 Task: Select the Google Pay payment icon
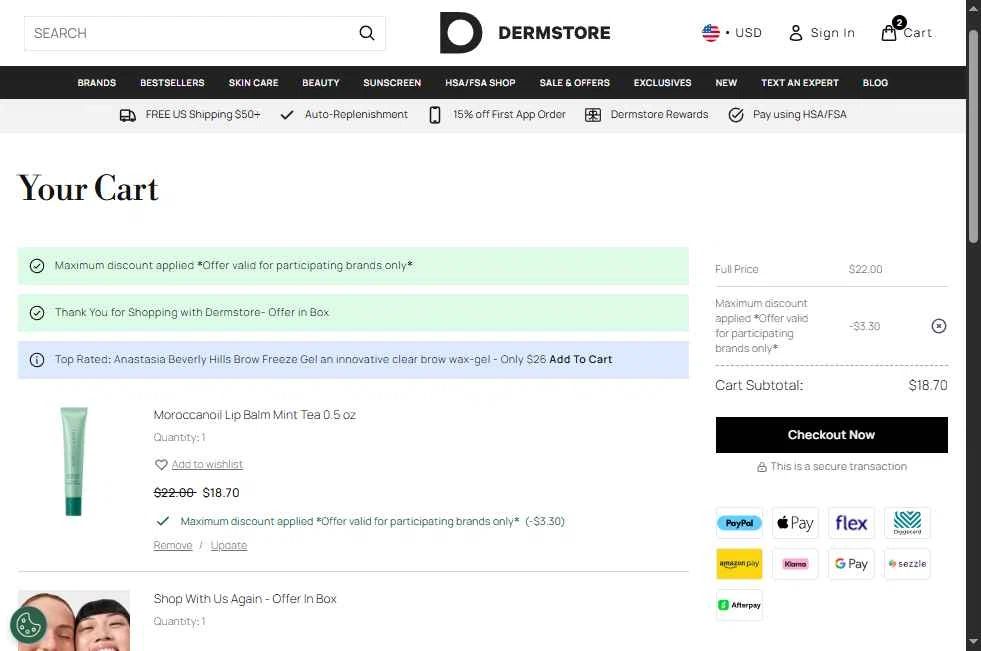[851, 564]
